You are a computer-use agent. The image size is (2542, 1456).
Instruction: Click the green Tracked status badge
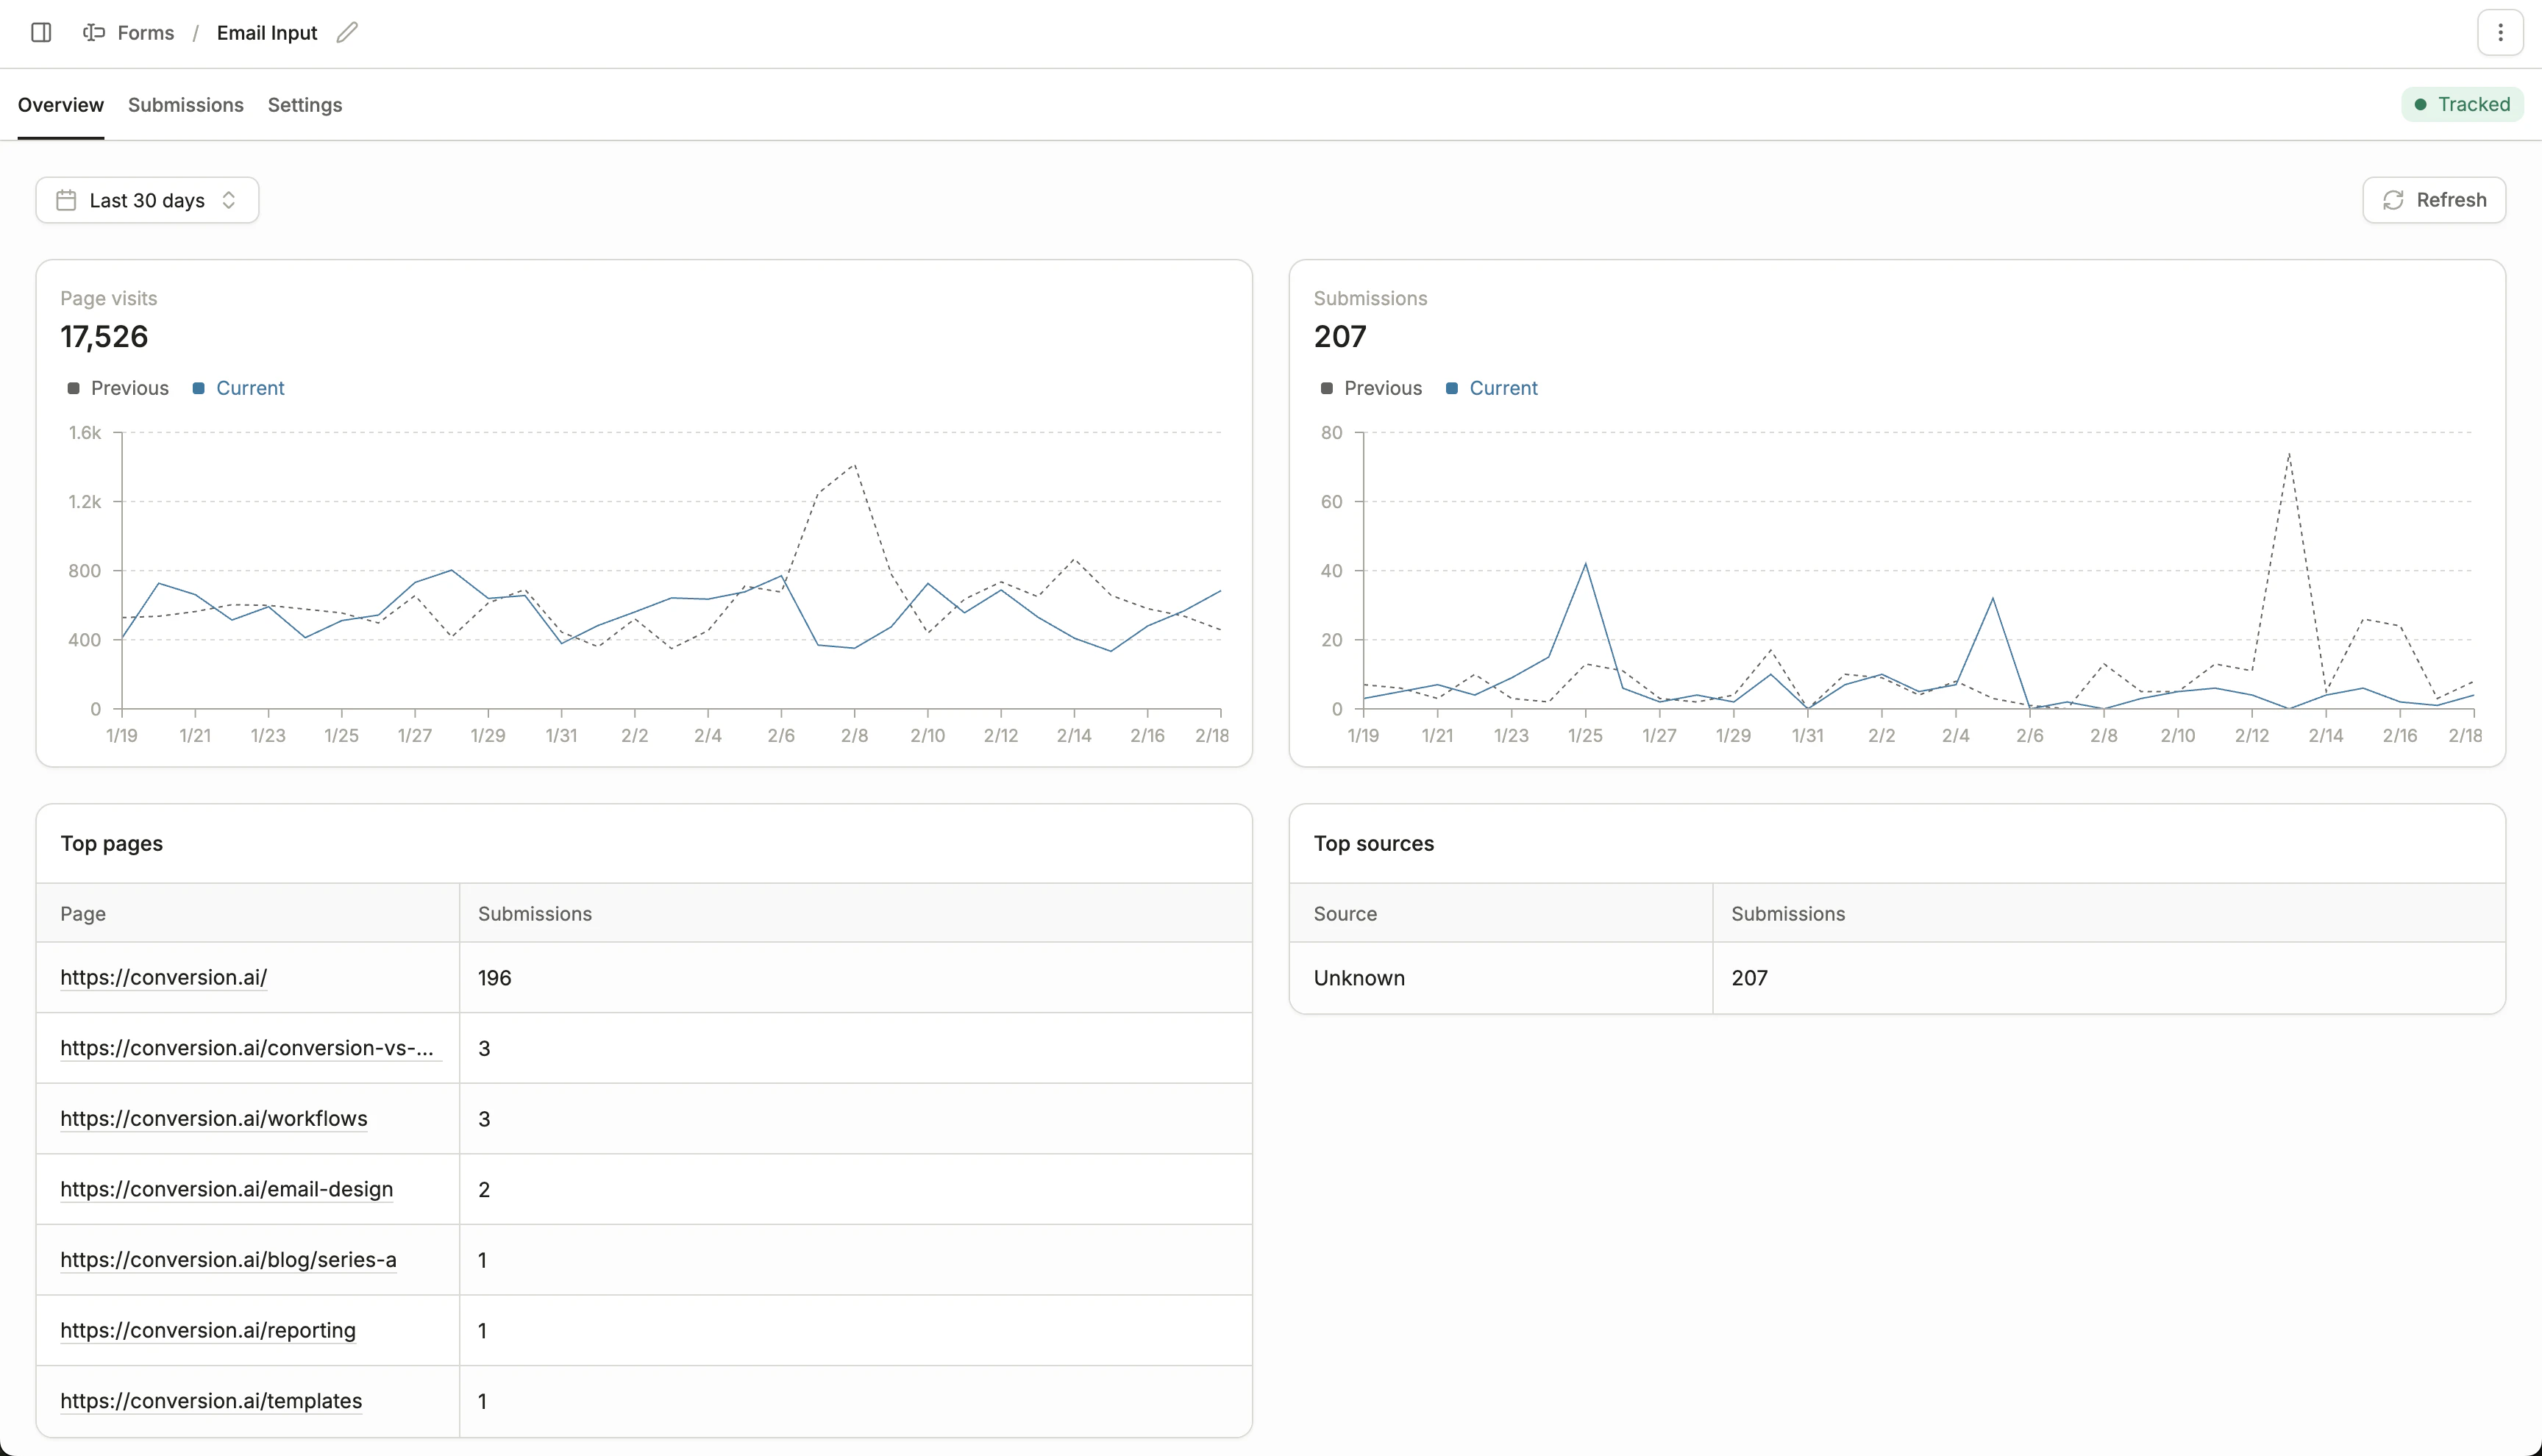(2462, 104)
